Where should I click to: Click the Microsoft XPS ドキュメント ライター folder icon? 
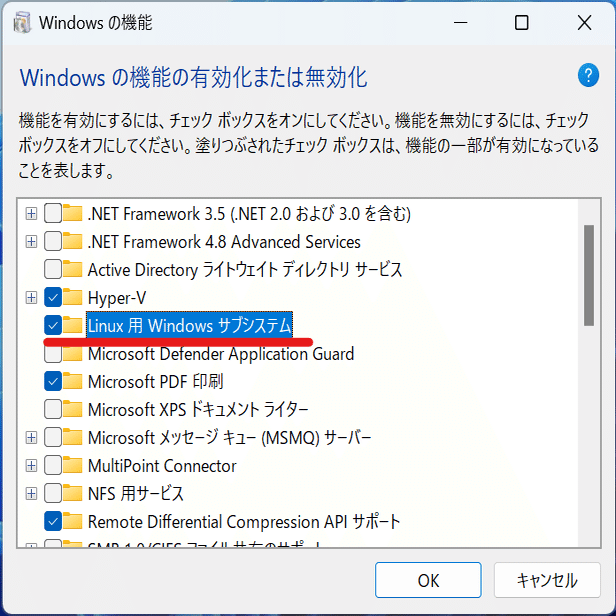(73, 410)
